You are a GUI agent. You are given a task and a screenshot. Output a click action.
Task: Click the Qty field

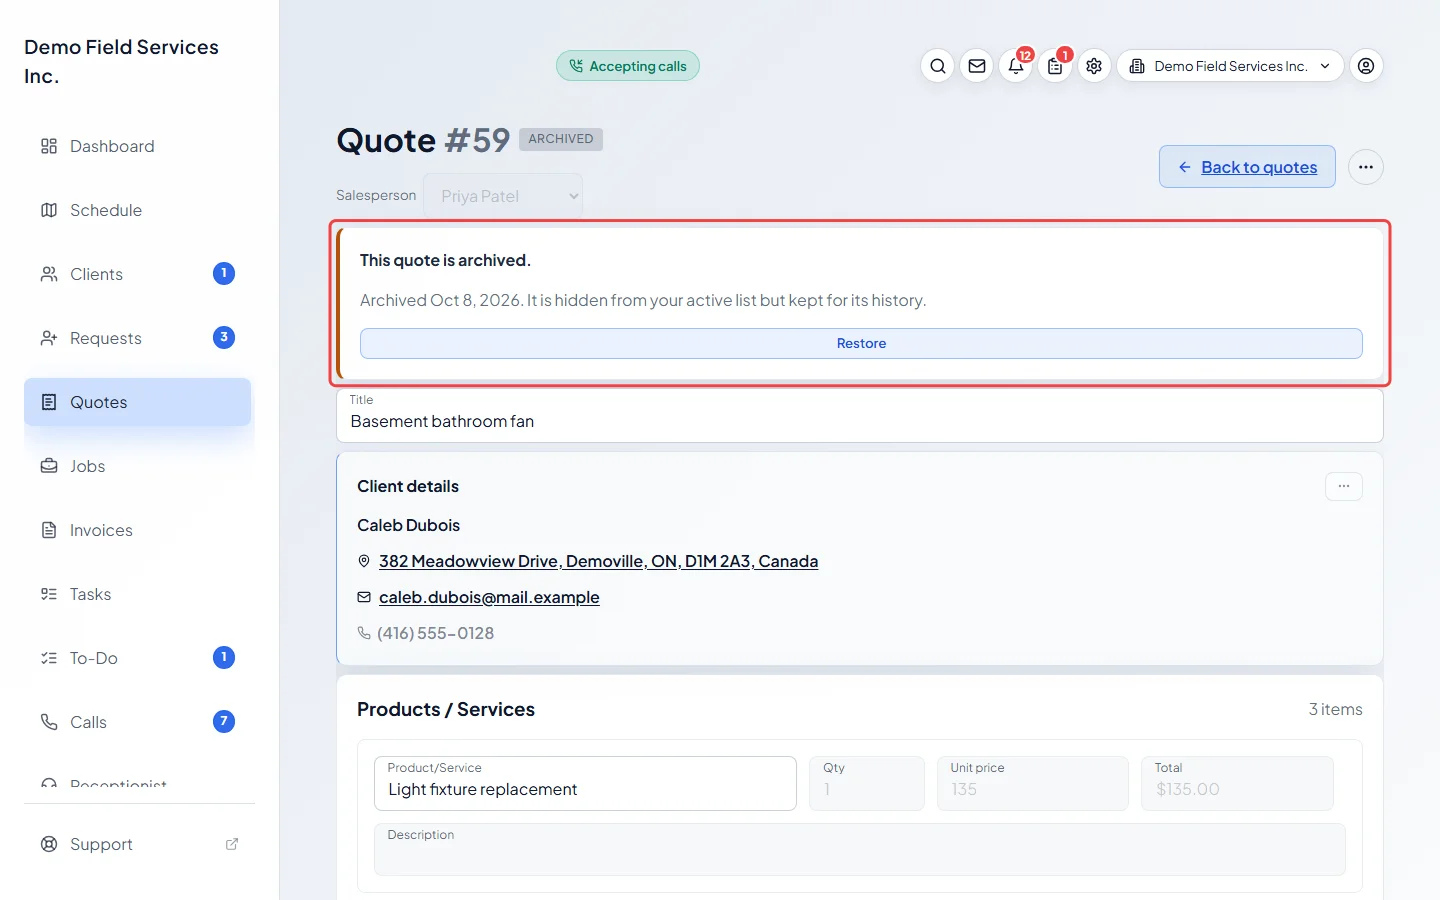coord(867,783)
